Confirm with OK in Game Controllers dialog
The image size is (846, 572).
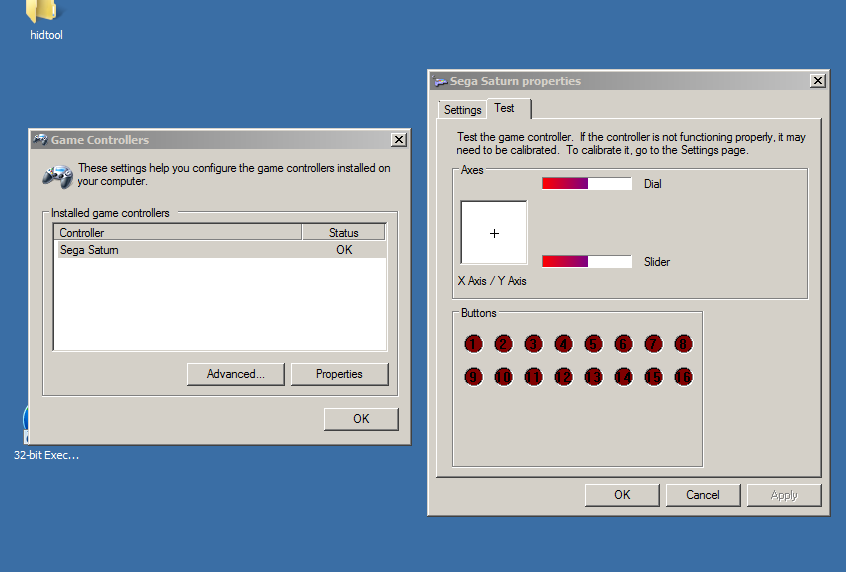coord(361,419)
